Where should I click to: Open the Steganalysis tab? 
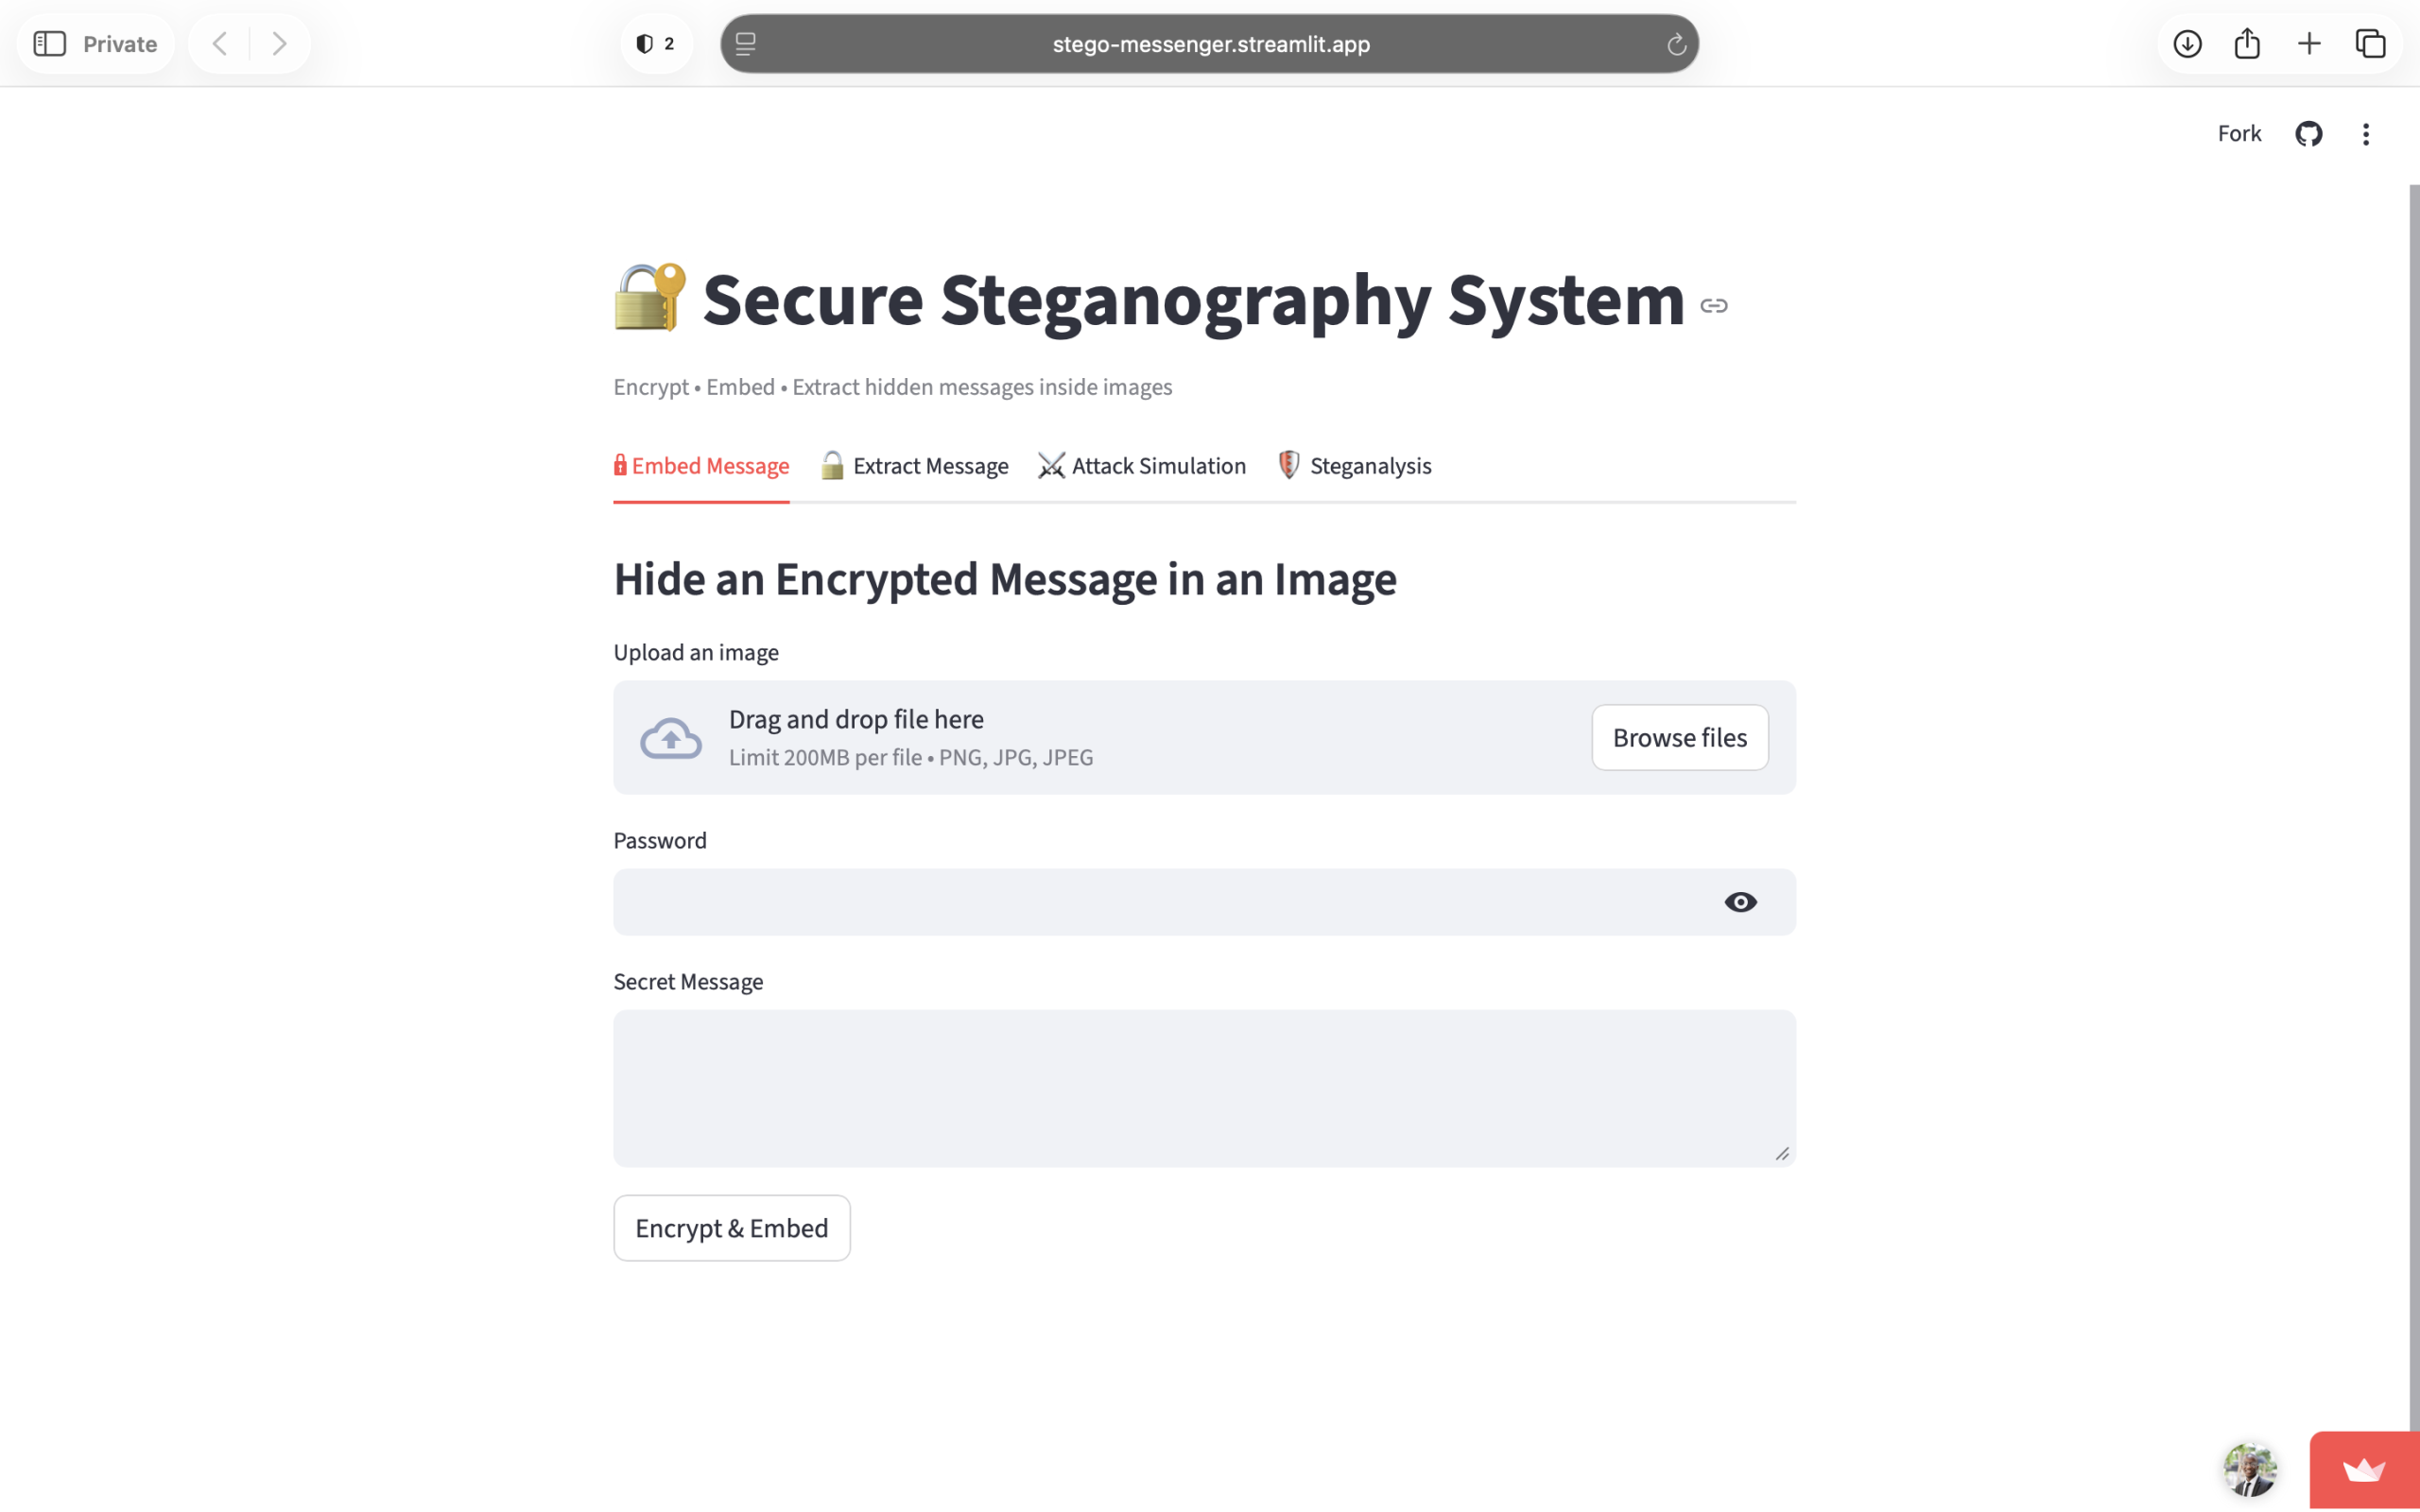(x=1354, y=466)
